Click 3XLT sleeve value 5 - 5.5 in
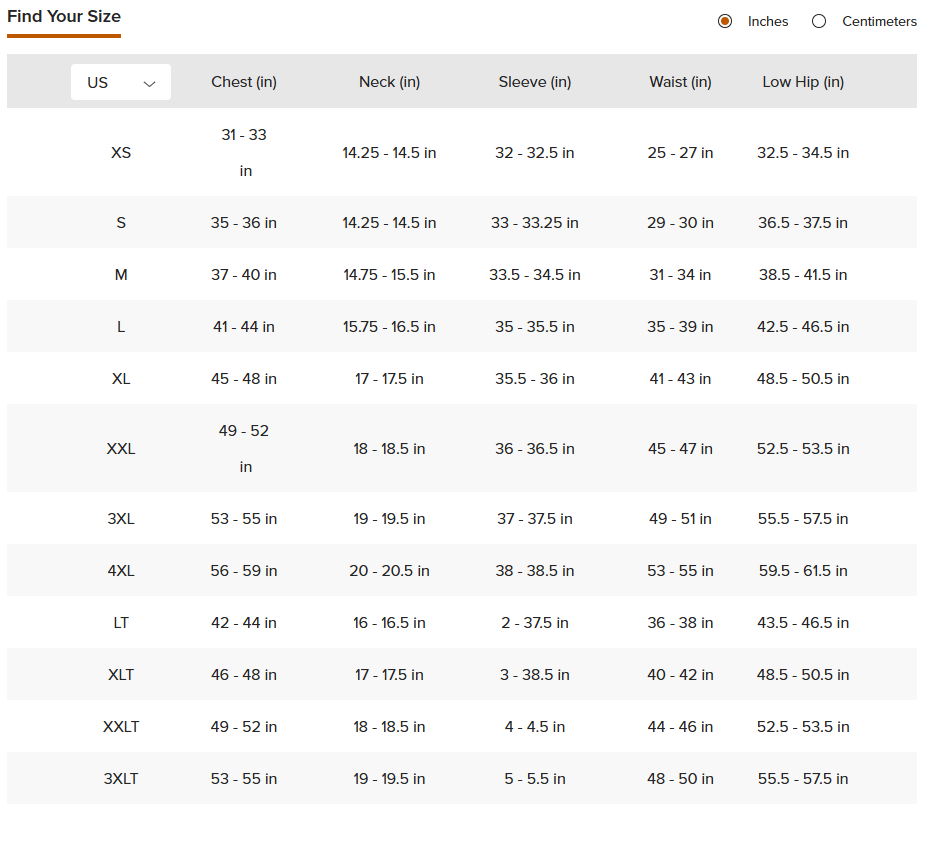The image size is (947, 841). [534, 778]
